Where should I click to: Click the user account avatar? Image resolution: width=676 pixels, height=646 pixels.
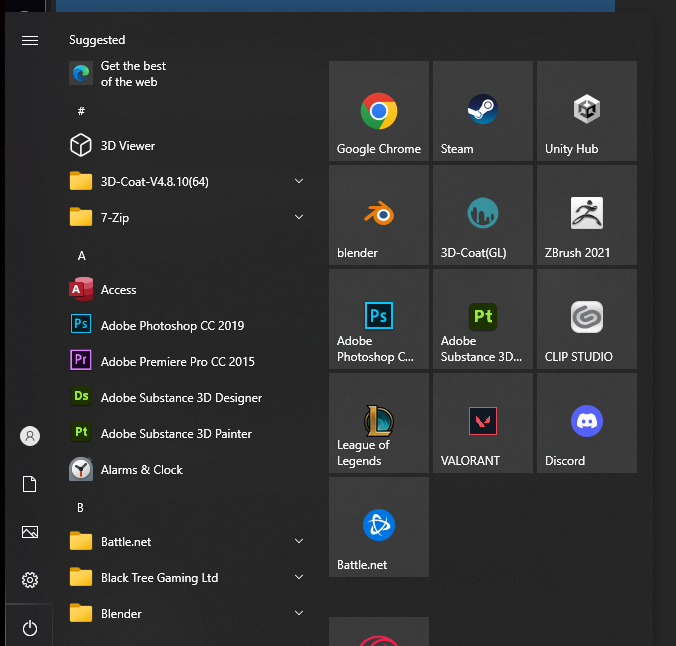(x=30, y=436)
